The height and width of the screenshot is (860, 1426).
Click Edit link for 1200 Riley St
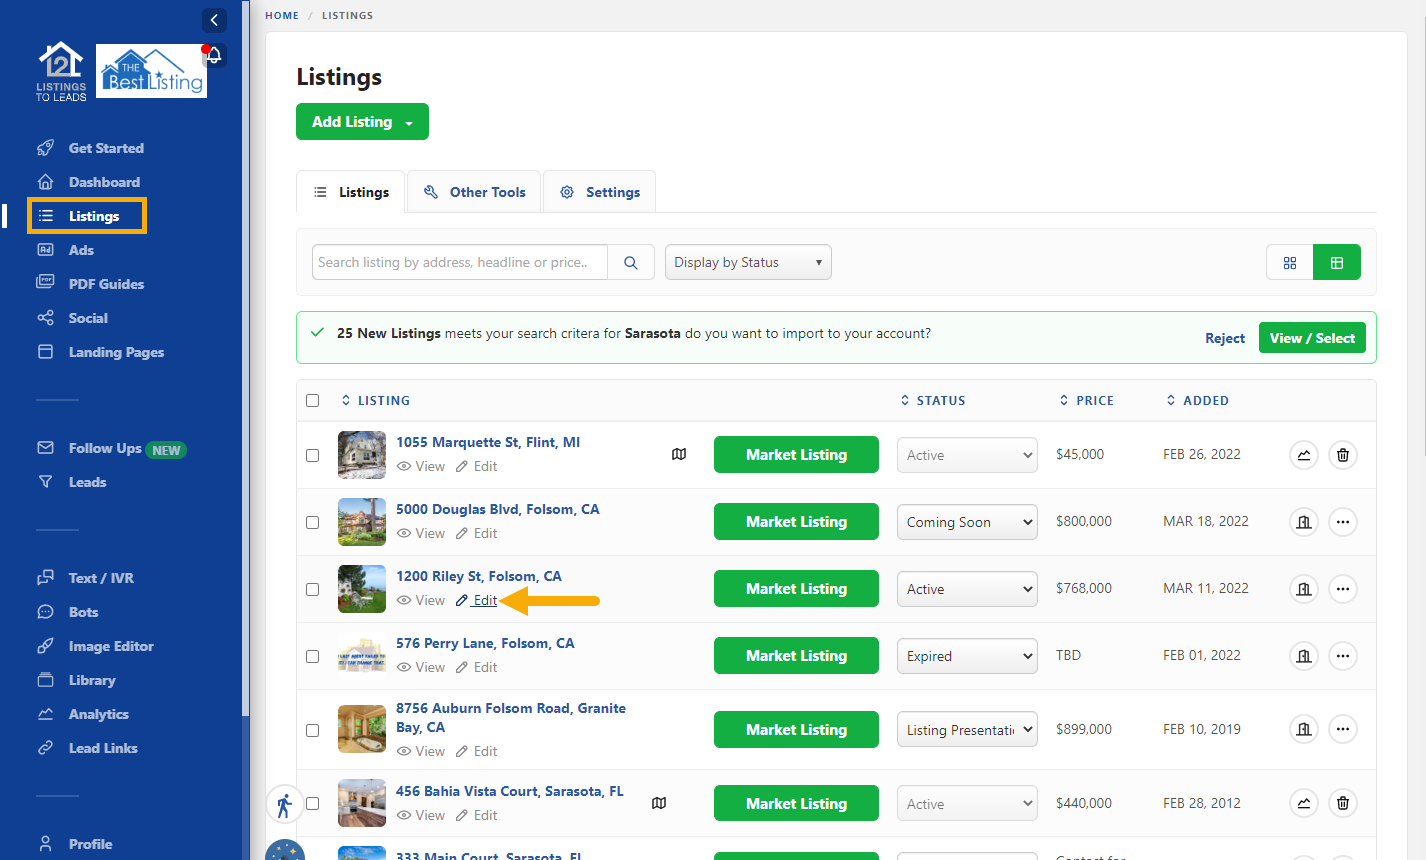pyautogui.click(x=485, y=600)
